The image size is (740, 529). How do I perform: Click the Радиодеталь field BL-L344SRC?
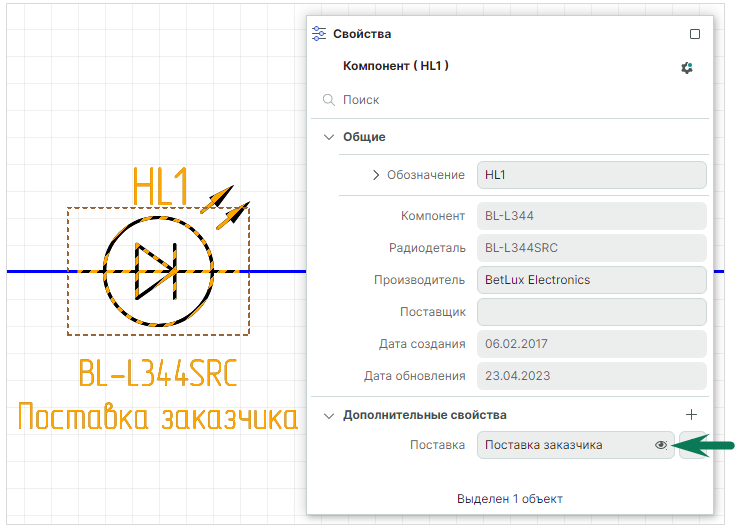(x=592, y=248)
